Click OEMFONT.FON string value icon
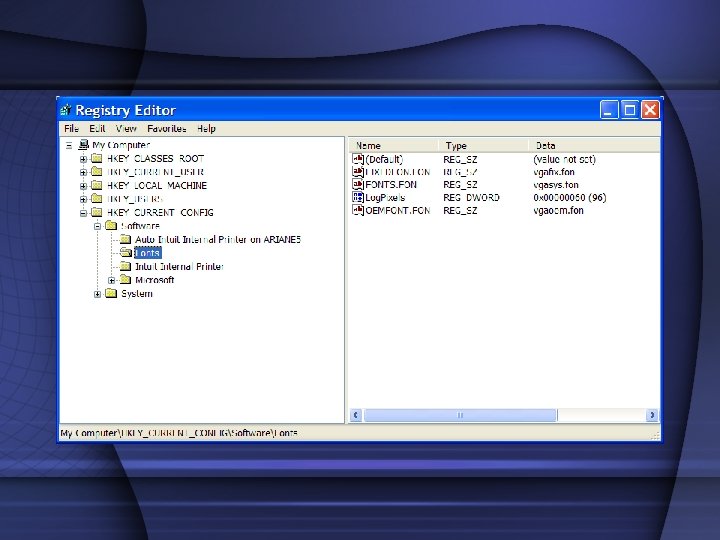The image size is (720, 540). coord(358,210)
